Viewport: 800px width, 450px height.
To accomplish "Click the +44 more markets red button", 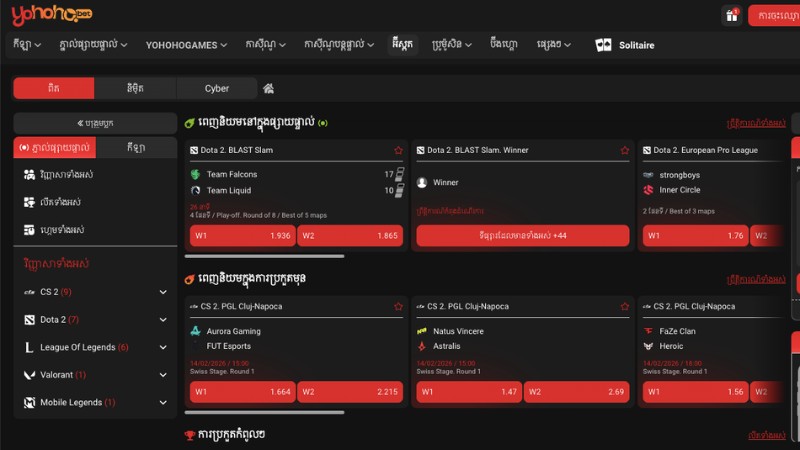I will pos(523,236).
